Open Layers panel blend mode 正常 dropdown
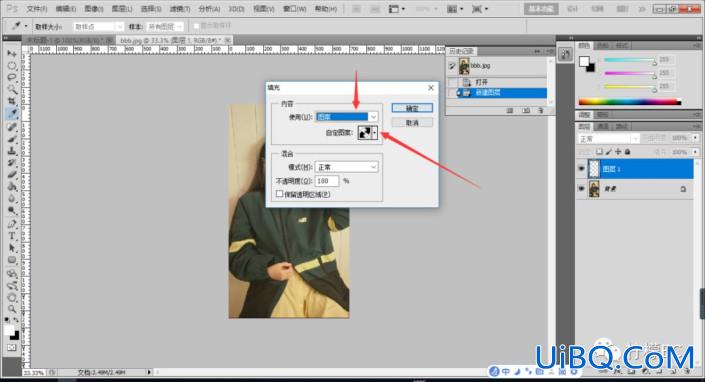This screenshot has width=705, height=382. 608,138
